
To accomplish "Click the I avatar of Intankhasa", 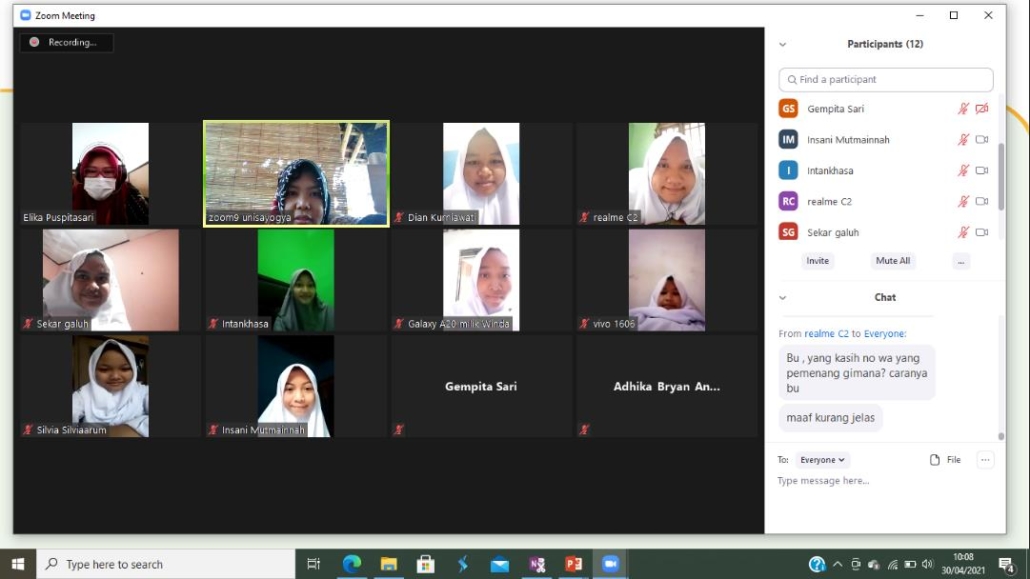I will (x=788, y=170).
